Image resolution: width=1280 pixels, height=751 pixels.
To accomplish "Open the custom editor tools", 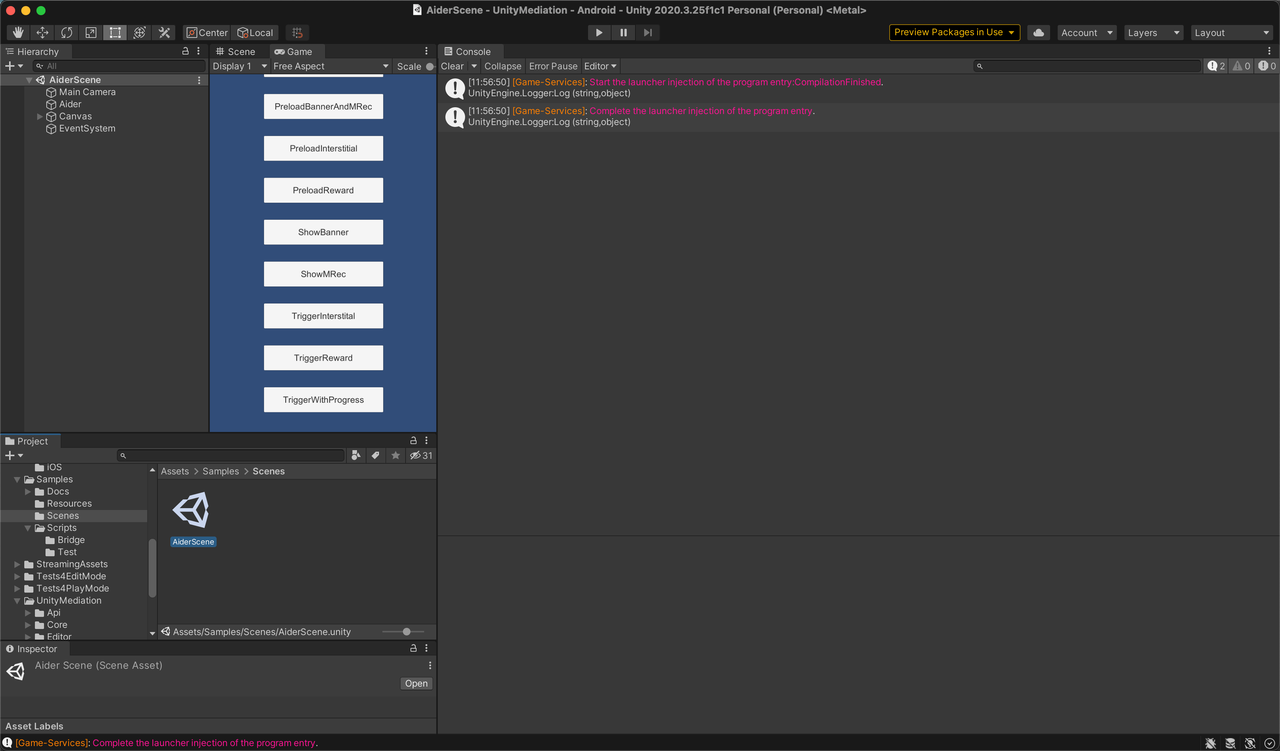I will [165, 33].
